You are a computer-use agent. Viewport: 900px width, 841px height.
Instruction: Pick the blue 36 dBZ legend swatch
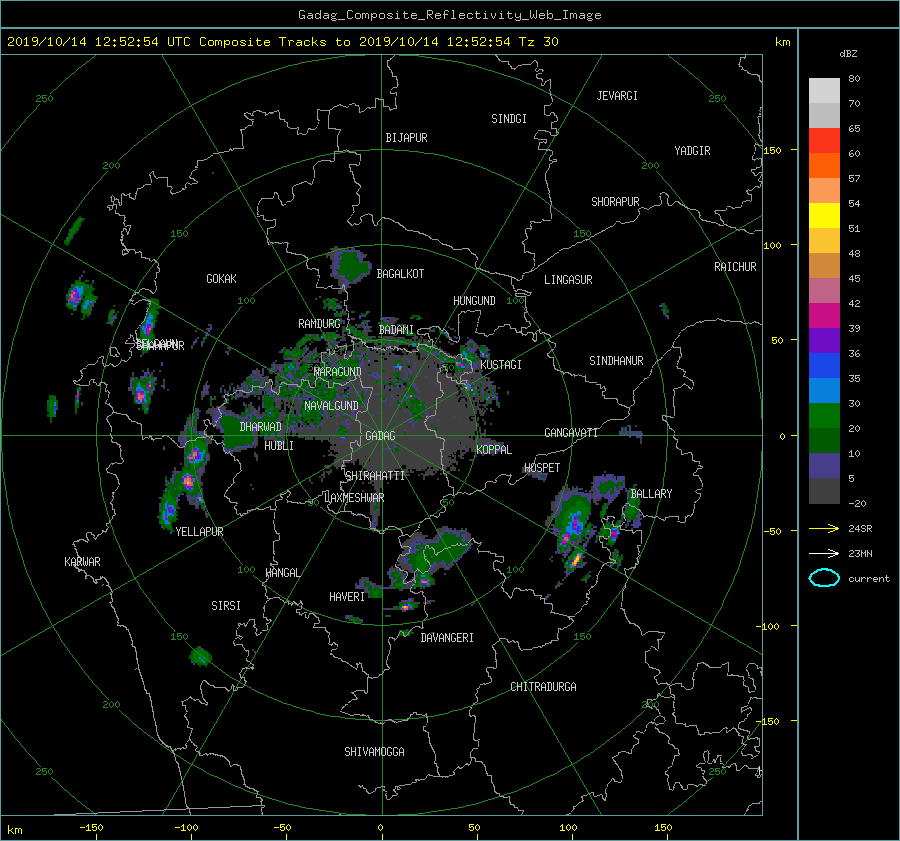824,366
